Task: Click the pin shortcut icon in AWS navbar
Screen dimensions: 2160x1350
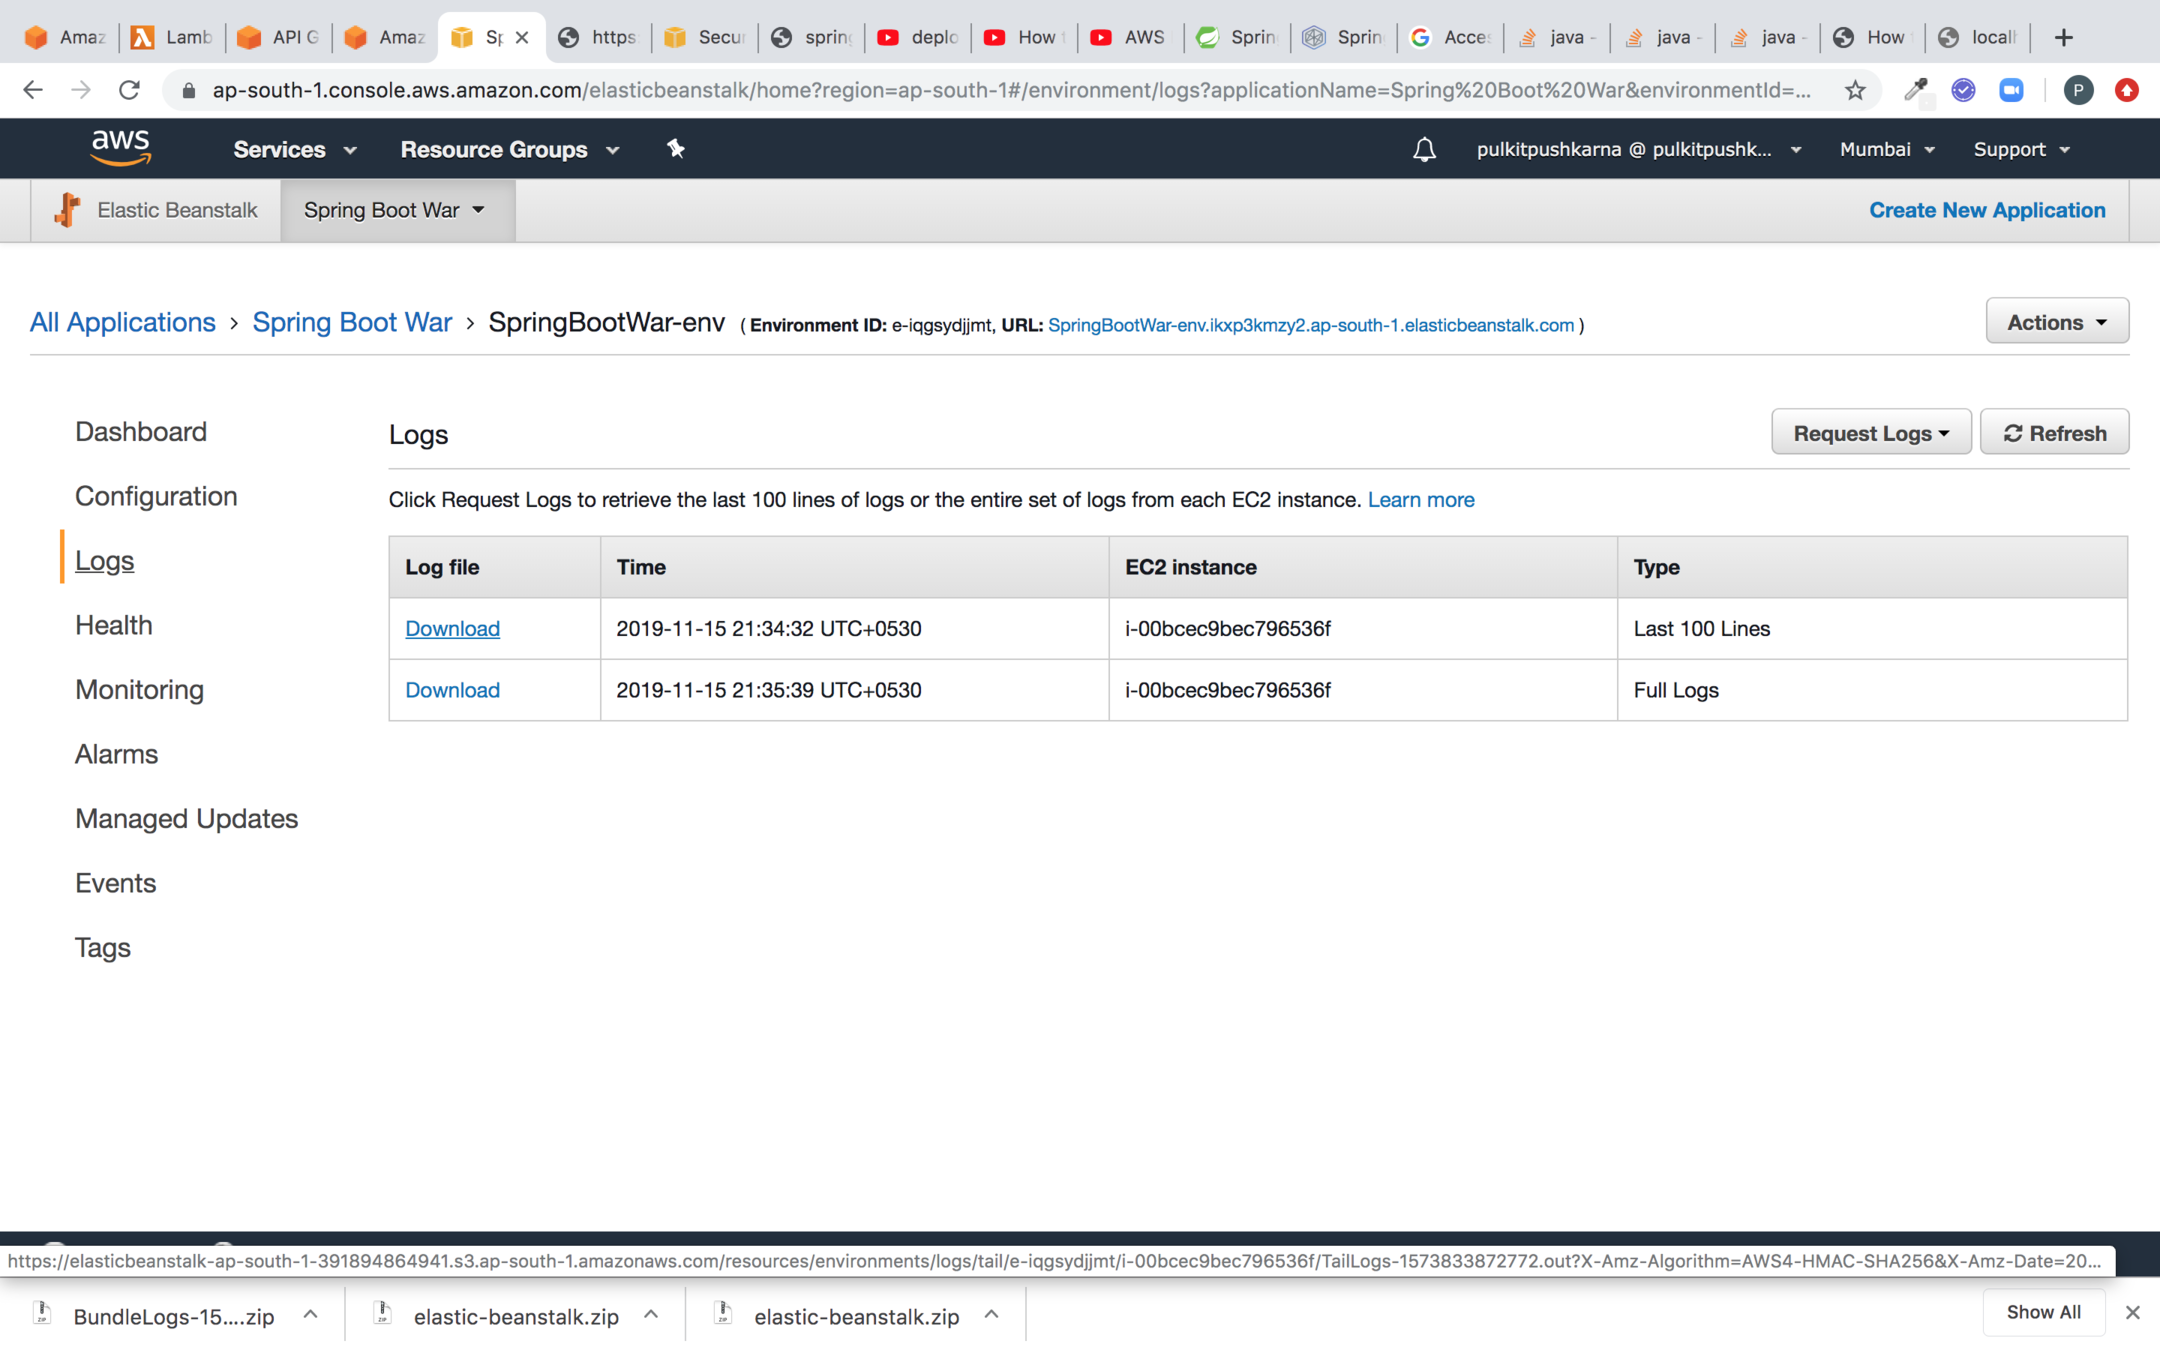Action: tap(676, 149)
